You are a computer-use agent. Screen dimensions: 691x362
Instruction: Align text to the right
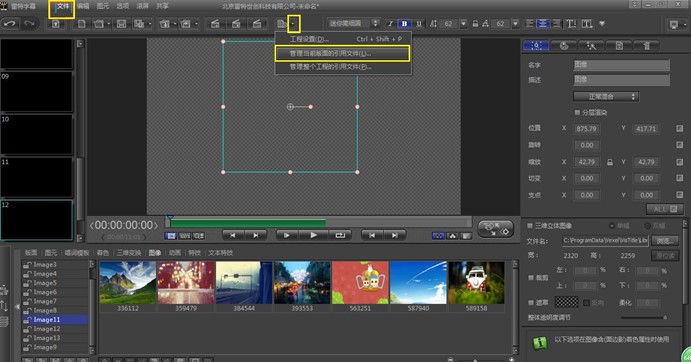click(x=557, y=24)
